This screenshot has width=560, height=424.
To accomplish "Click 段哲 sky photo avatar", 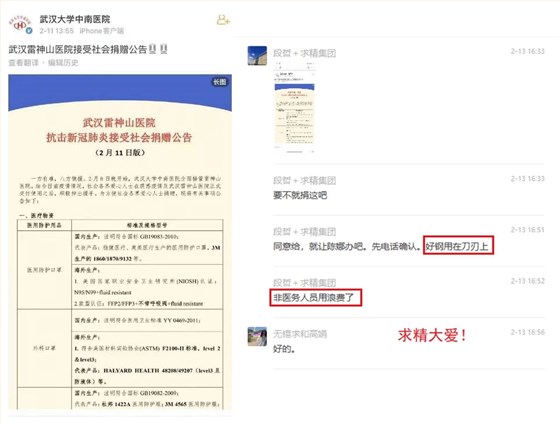I will tap(257, 56).
